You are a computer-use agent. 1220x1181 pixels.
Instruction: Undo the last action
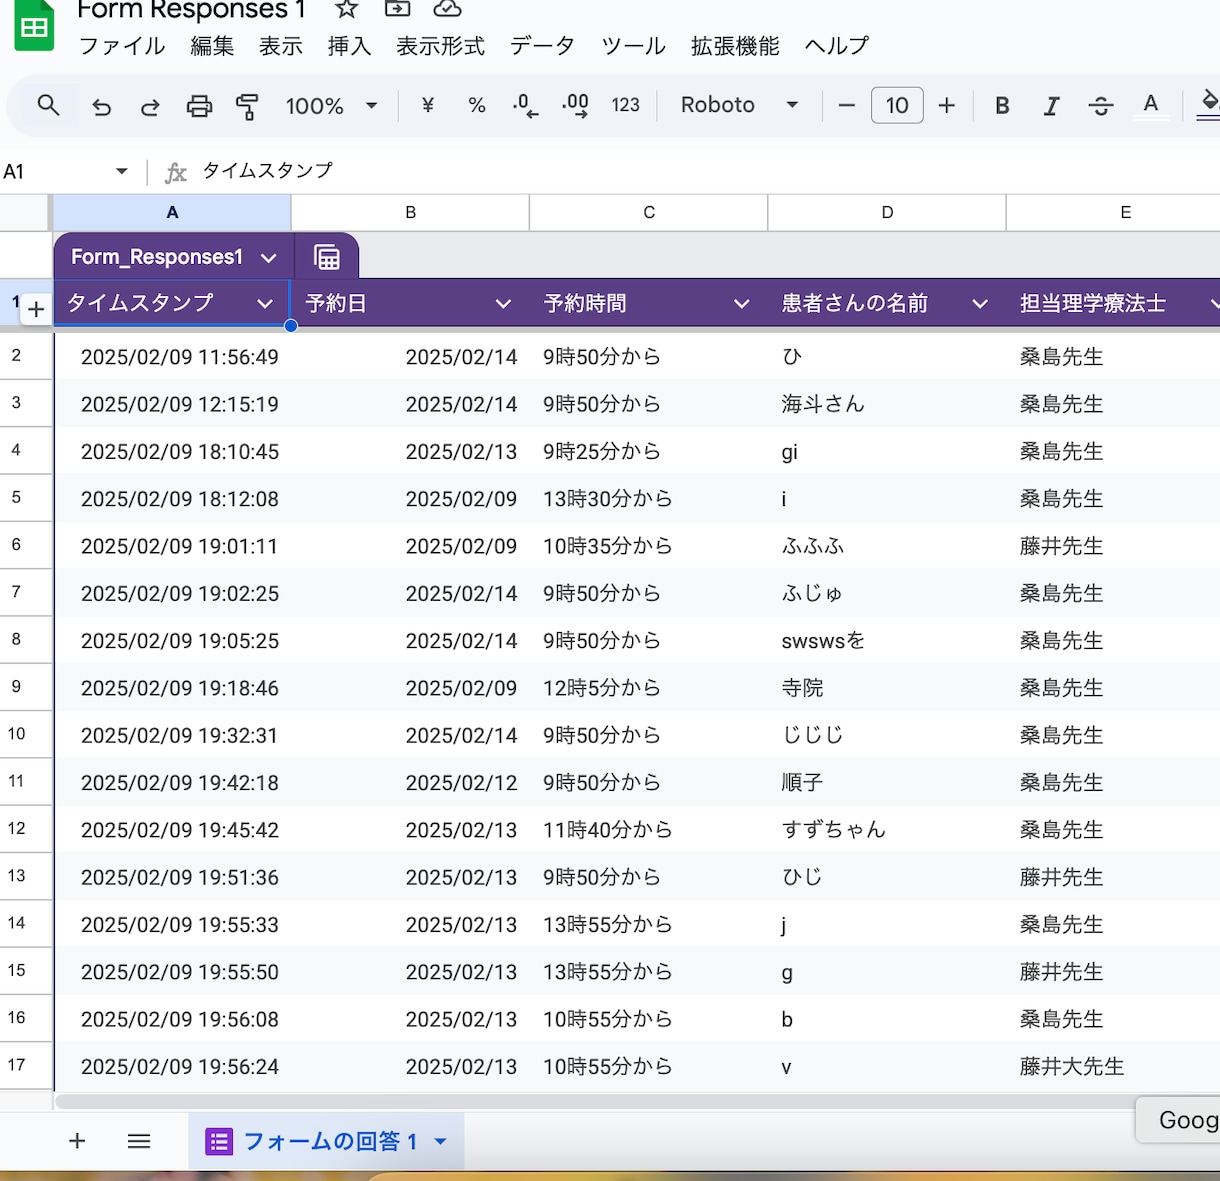(102, 106)
